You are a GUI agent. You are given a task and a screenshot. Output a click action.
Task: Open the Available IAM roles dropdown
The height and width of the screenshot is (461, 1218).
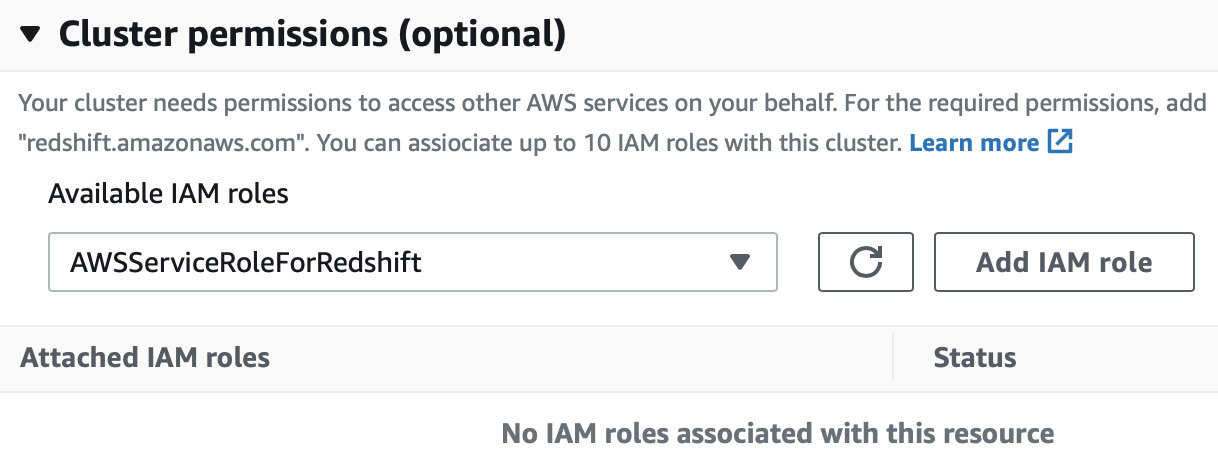click(413, 262)
